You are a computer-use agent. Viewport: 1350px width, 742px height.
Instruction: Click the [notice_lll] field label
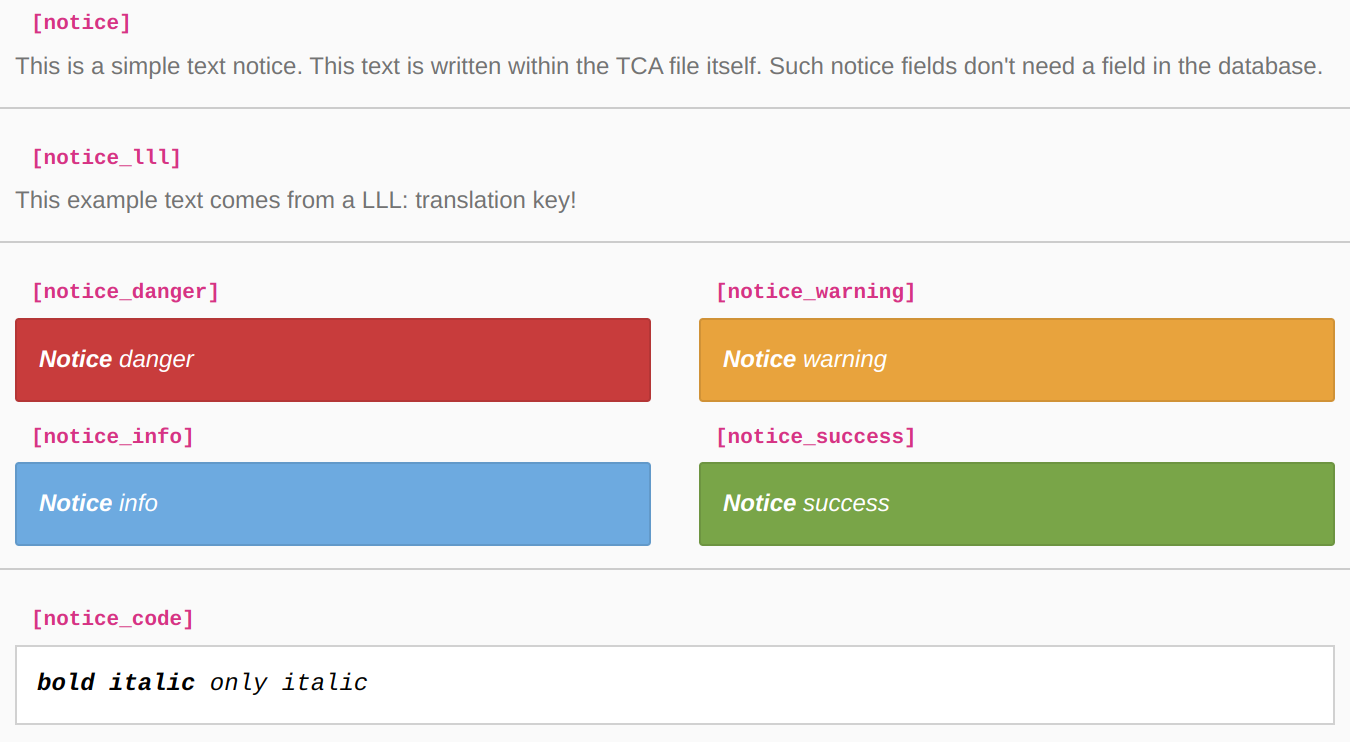tap(106, 158)
